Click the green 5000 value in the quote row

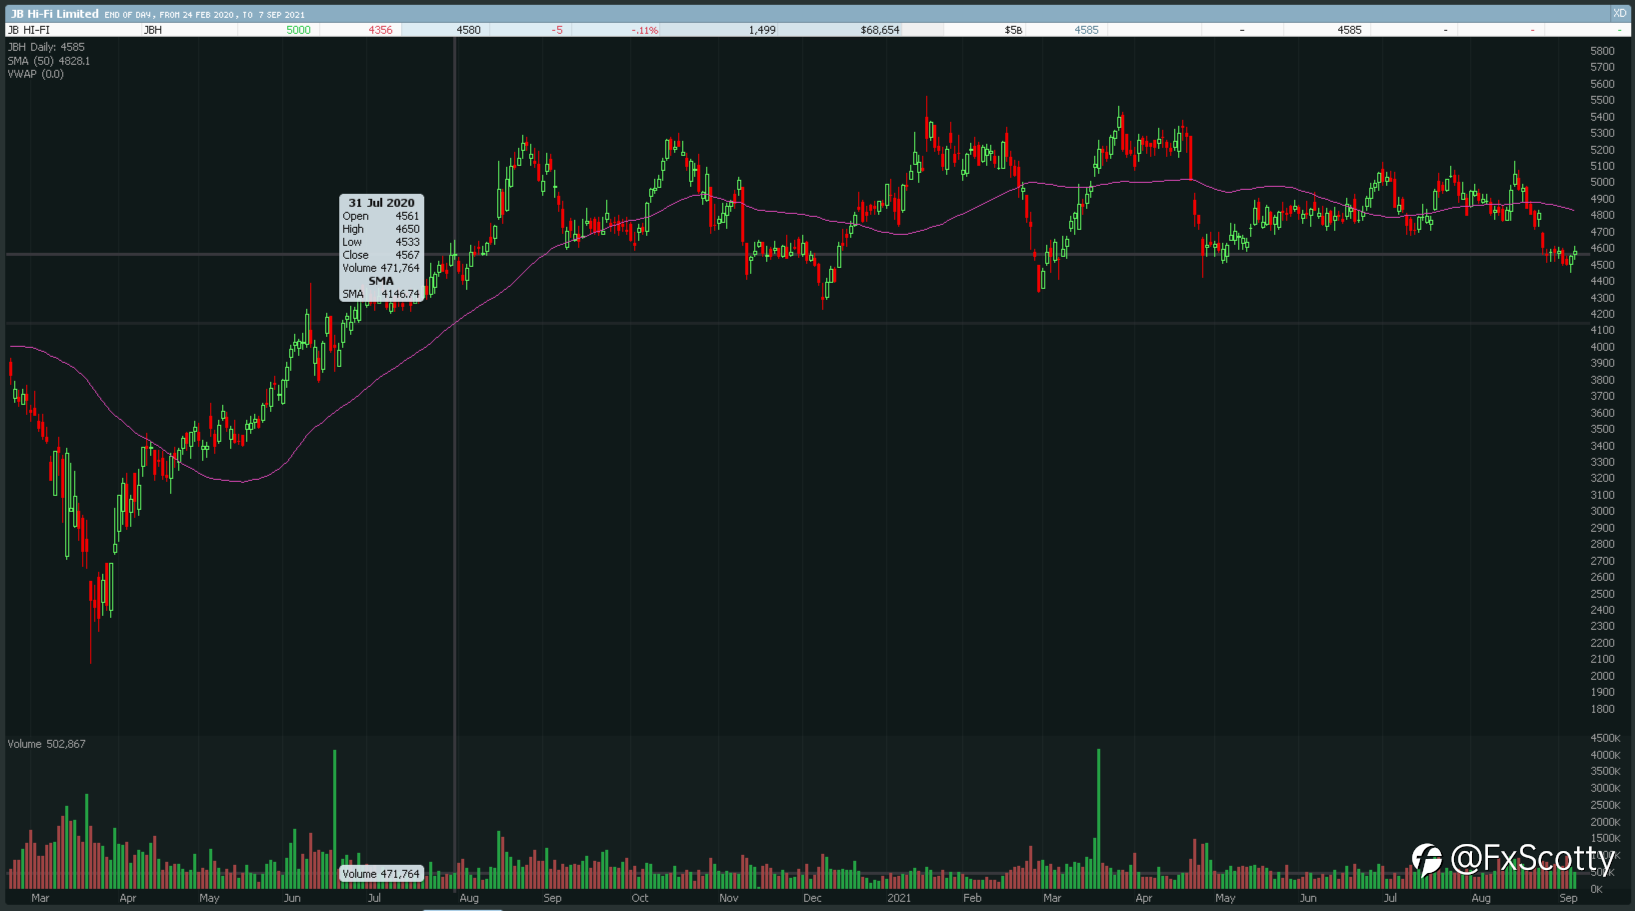[x=298, y=30]
